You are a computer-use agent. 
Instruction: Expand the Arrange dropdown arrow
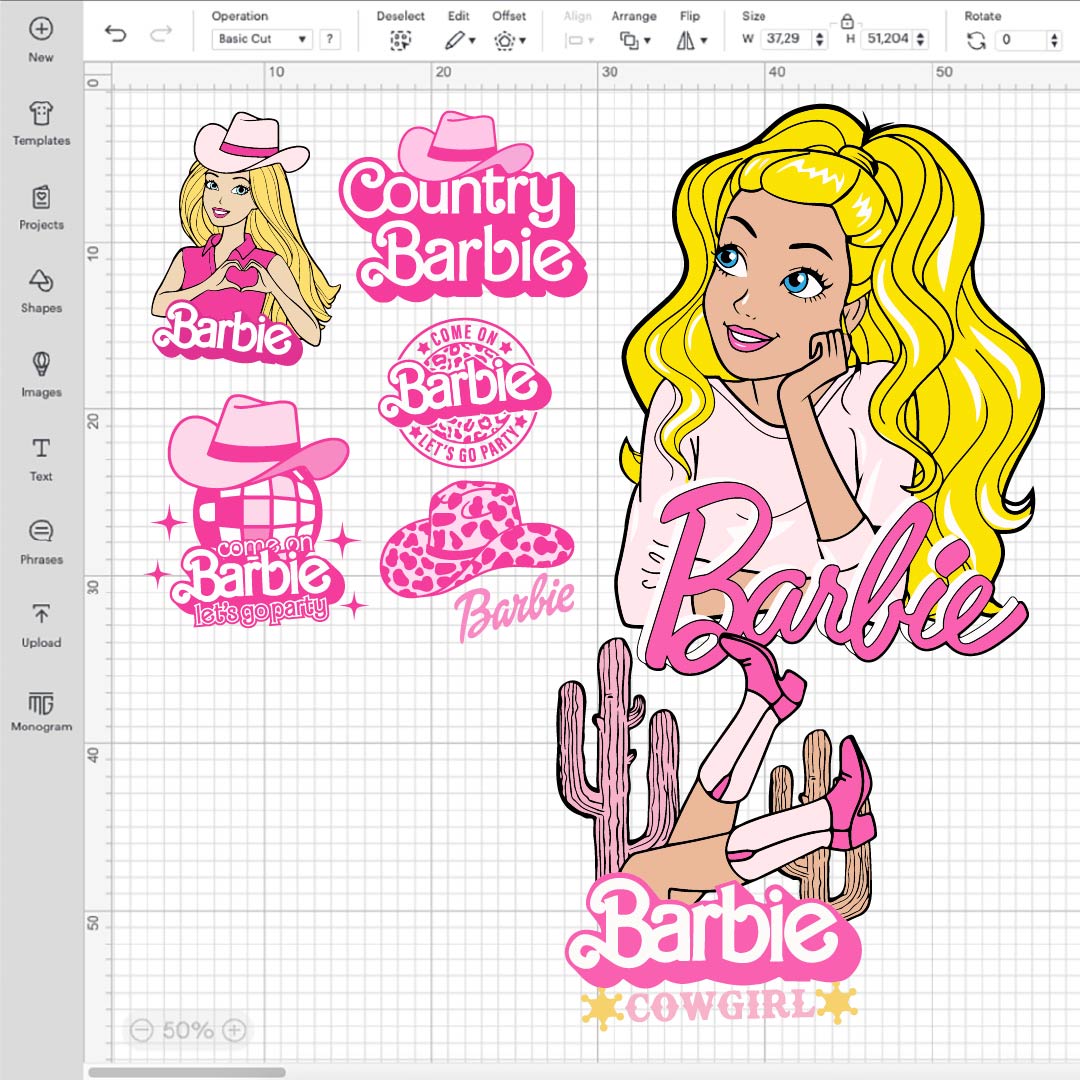(647, 41)
